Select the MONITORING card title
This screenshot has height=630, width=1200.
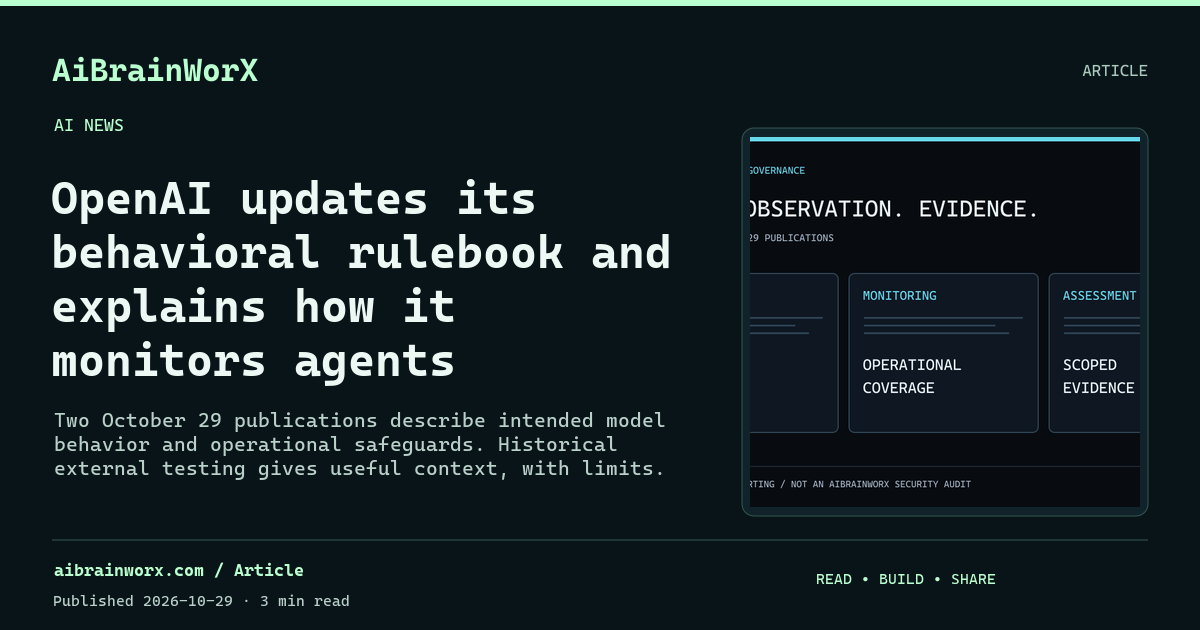(900, 296)
